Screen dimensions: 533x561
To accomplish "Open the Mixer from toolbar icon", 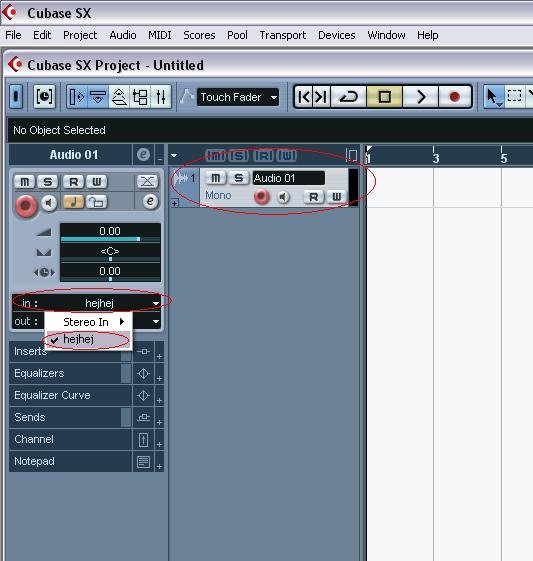I will [x=161, y=97].
